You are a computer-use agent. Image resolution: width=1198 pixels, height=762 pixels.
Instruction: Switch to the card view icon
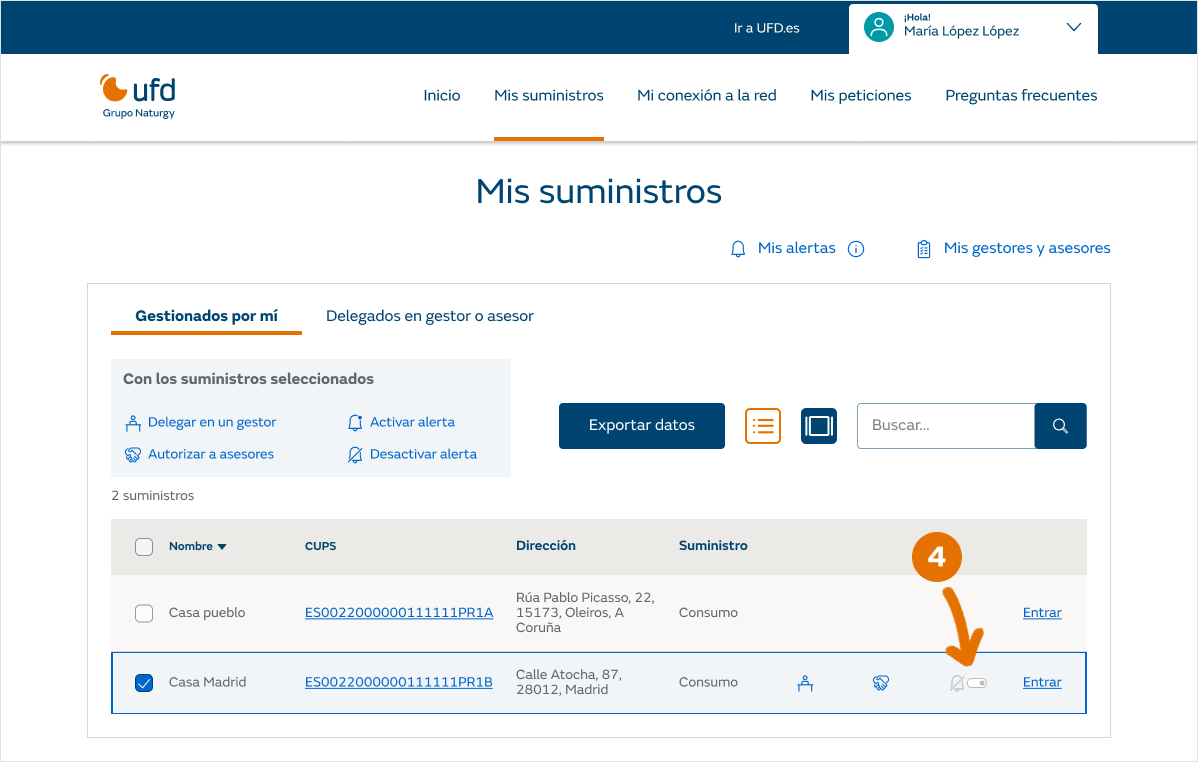click(x=818, y=425)
